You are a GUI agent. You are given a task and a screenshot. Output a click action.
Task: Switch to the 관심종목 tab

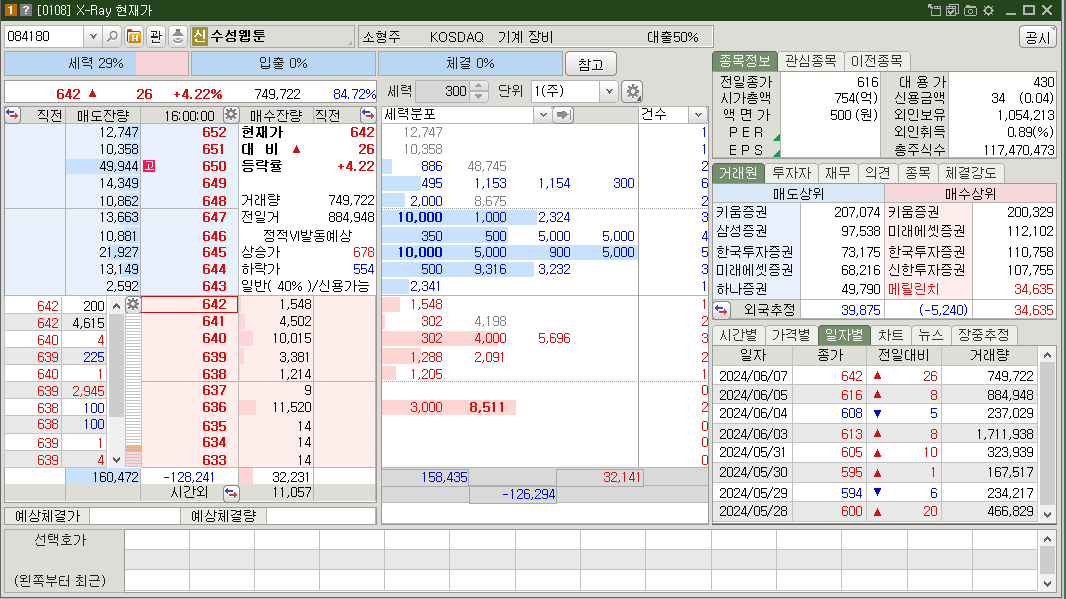click(810, 61)
